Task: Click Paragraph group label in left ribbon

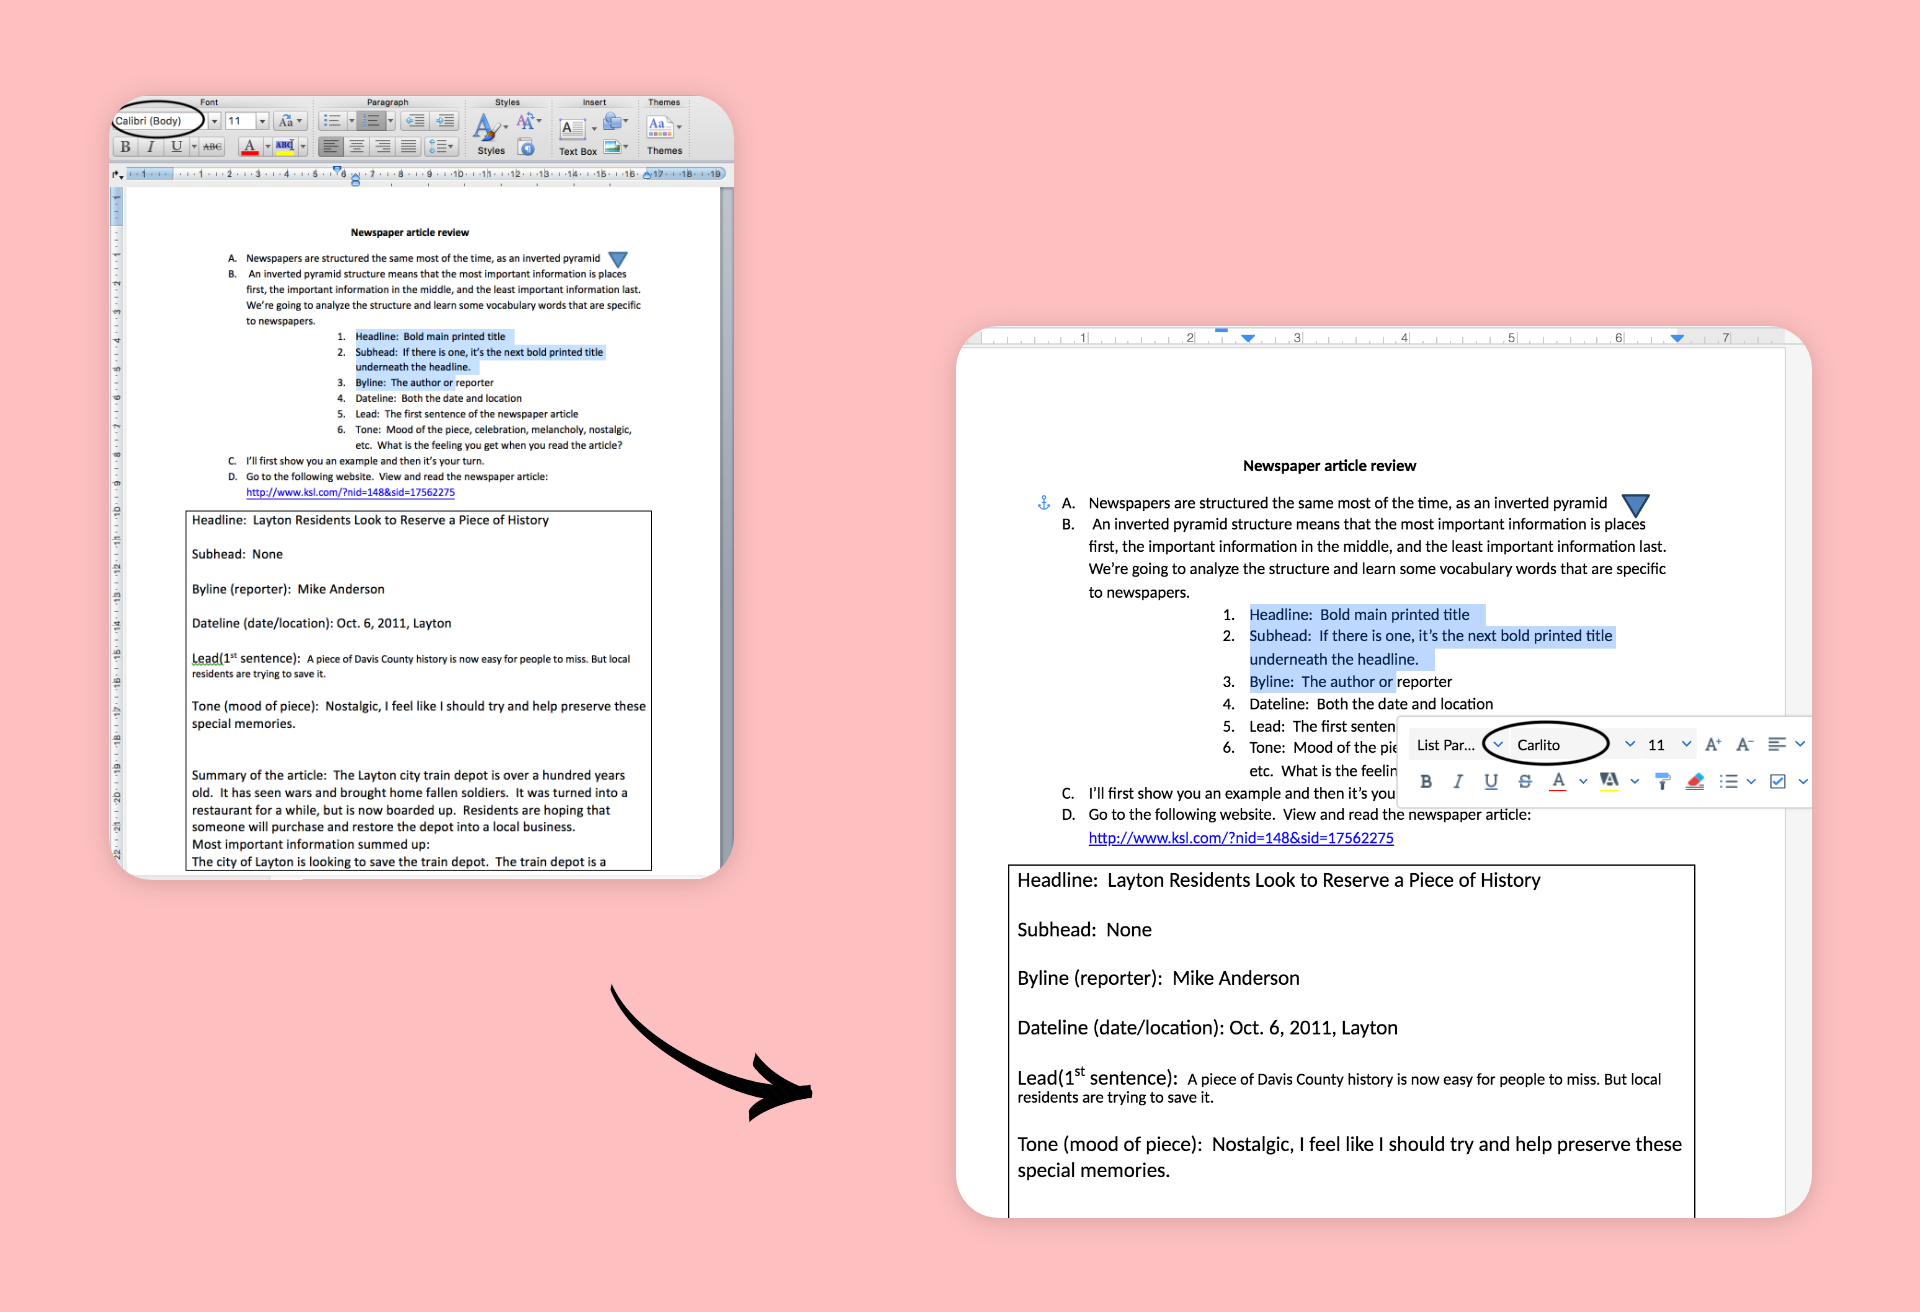Action: 388,102
